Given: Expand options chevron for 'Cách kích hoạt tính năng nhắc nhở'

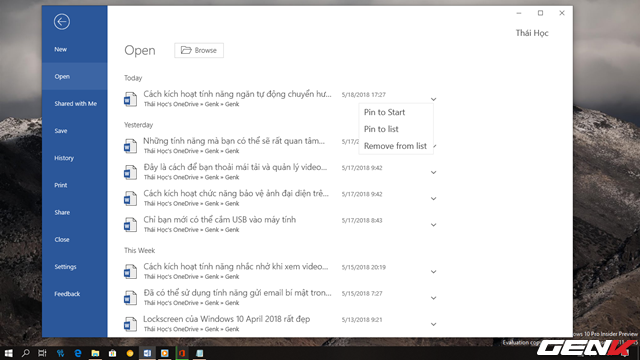Looking at the screenshot, I should [x=433, y=272].
